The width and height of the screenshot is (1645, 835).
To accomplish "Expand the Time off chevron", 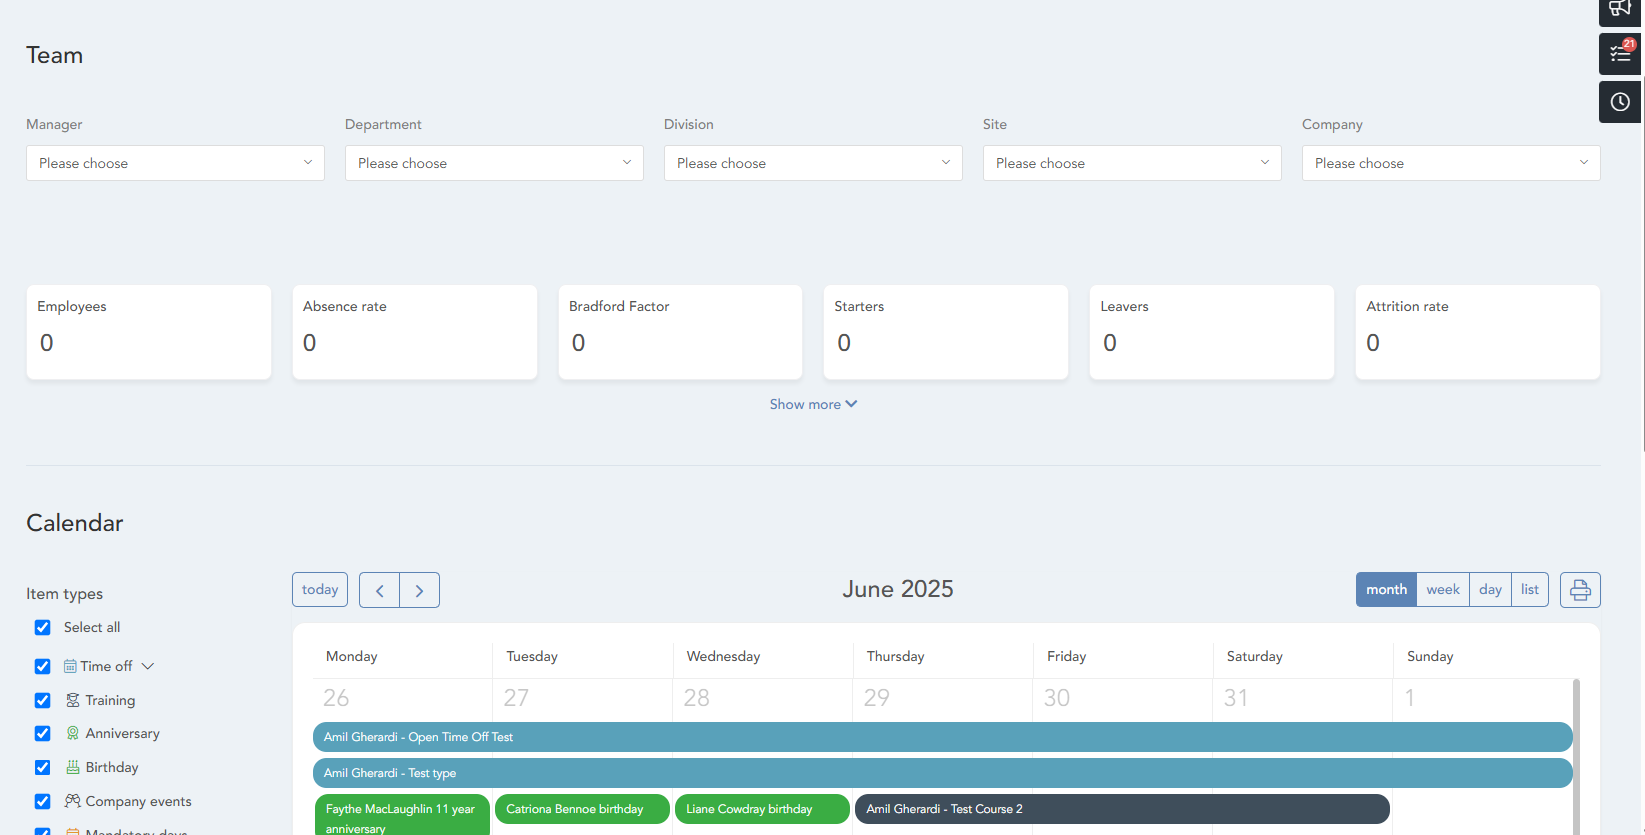I will 148,666.
